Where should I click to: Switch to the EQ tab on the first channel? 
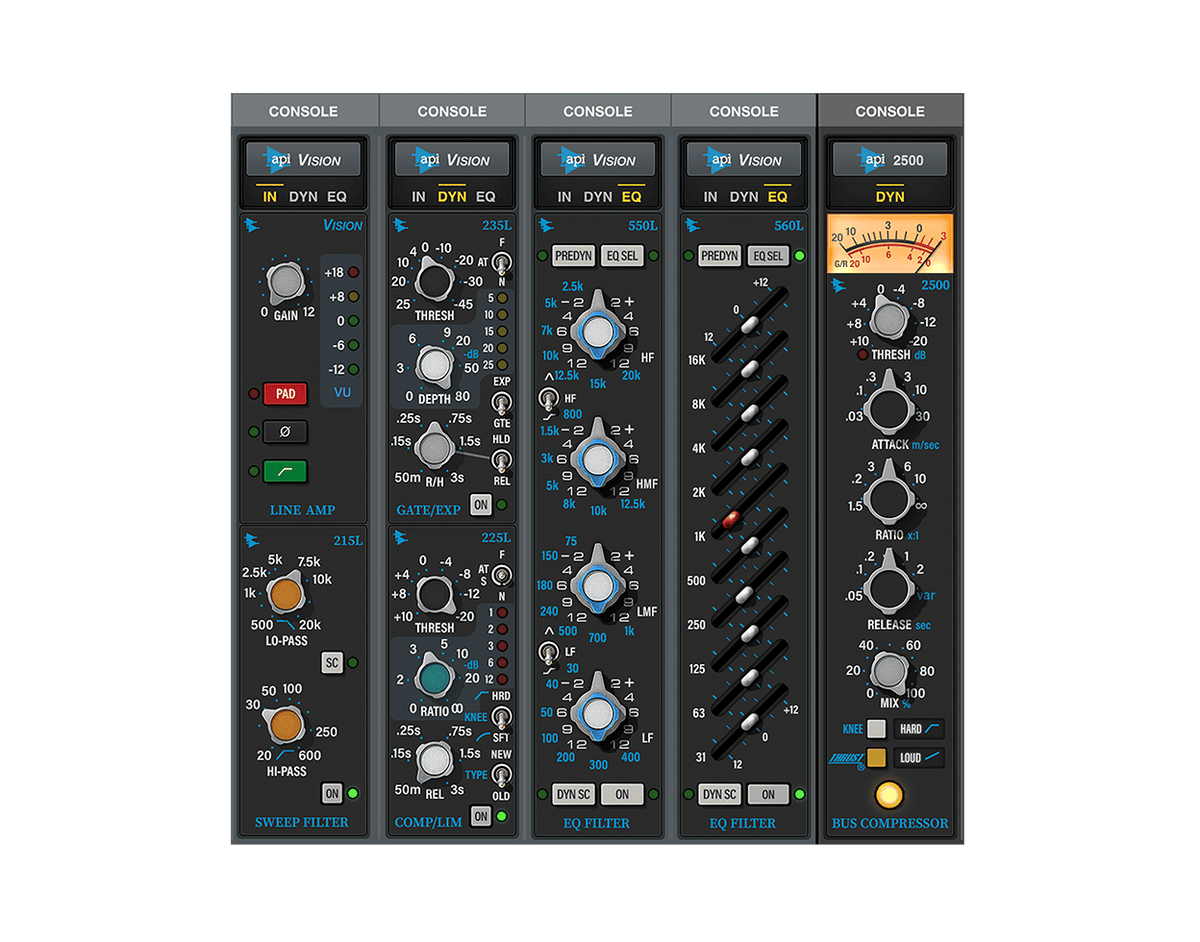(x=337, y=196)
